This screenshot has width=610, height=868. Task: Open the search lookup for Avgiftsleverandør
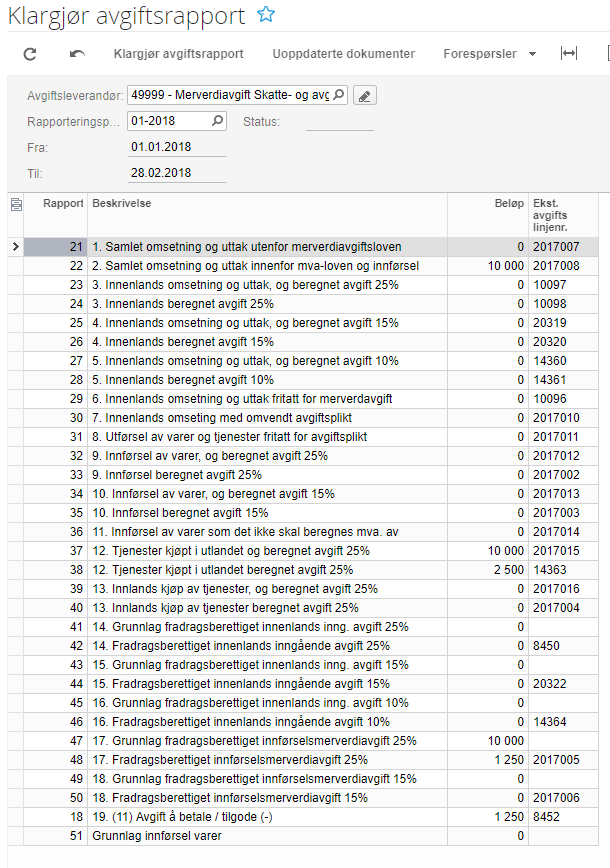pos(339,96)
